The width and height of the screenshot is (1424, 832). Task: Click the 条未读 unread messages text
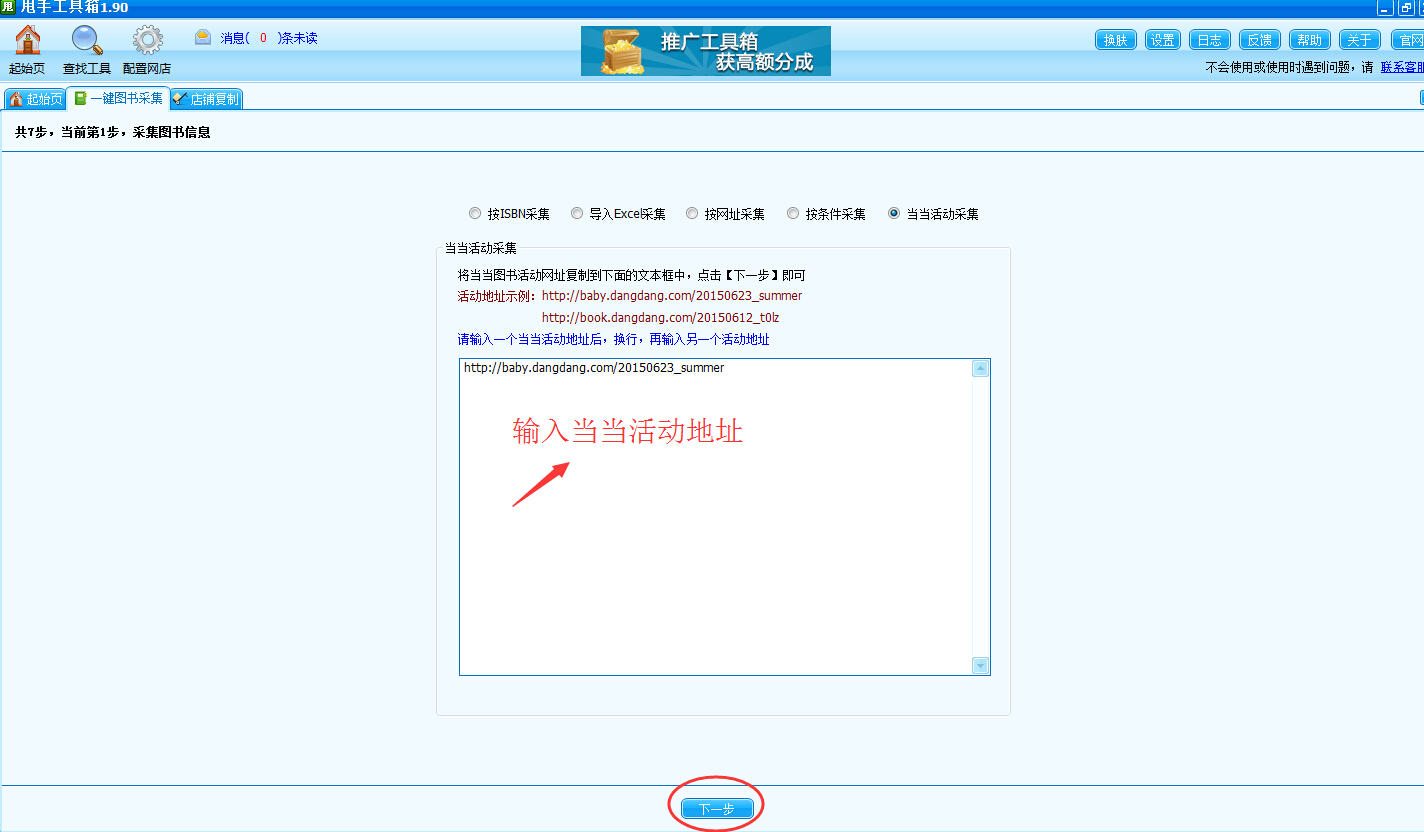point(299,38)
